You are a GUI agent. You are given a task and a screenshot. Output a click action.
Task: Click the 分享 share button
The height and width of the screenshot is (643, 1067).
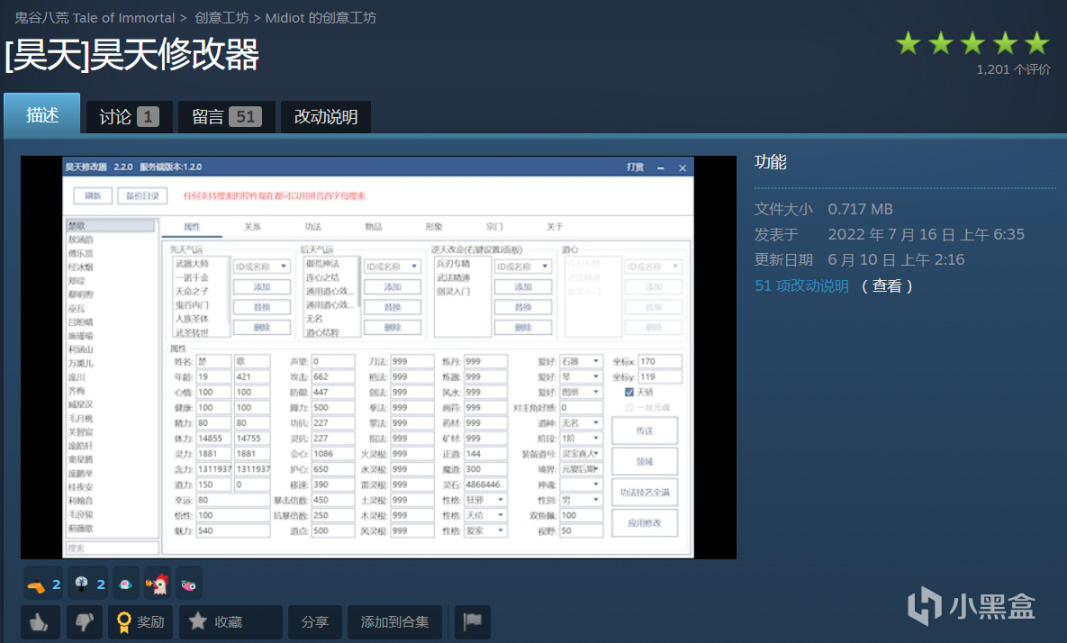pos(314,621)
